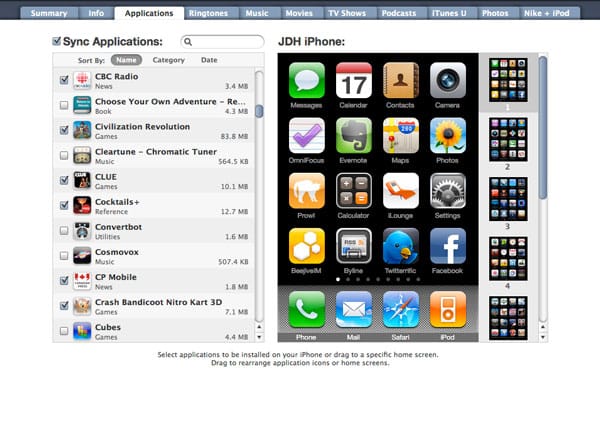Screen dimensions: 600x422
Task: Click the Cubes app icon
Action: 82,331
